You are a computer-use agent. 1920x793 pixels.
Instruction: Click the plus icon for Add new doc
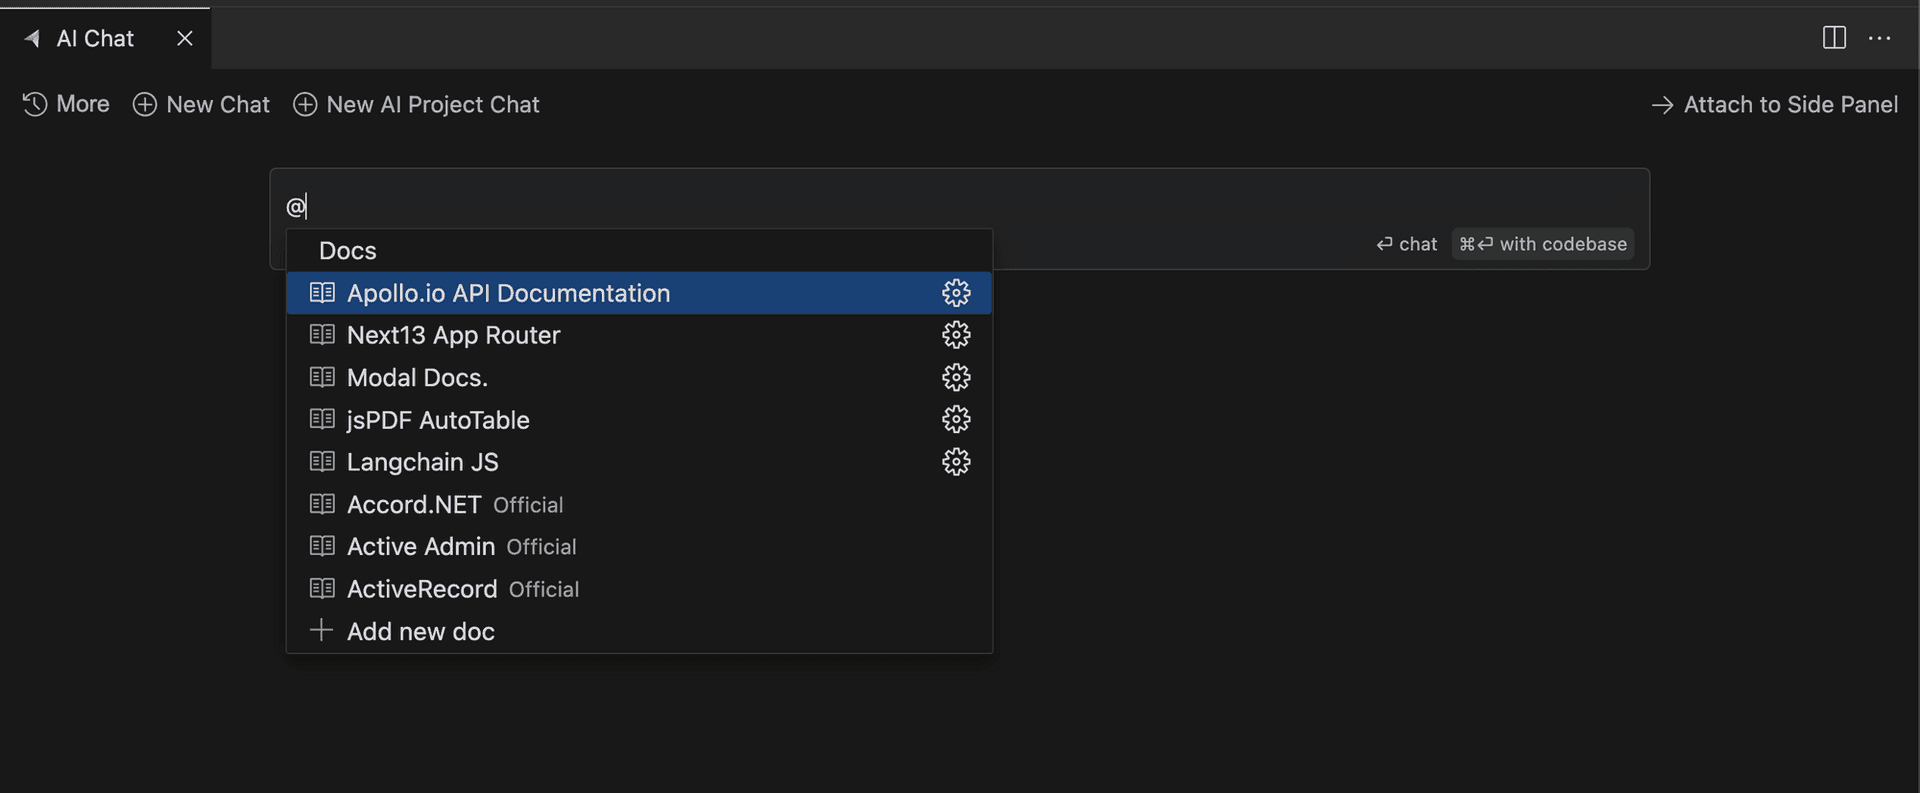321,630
